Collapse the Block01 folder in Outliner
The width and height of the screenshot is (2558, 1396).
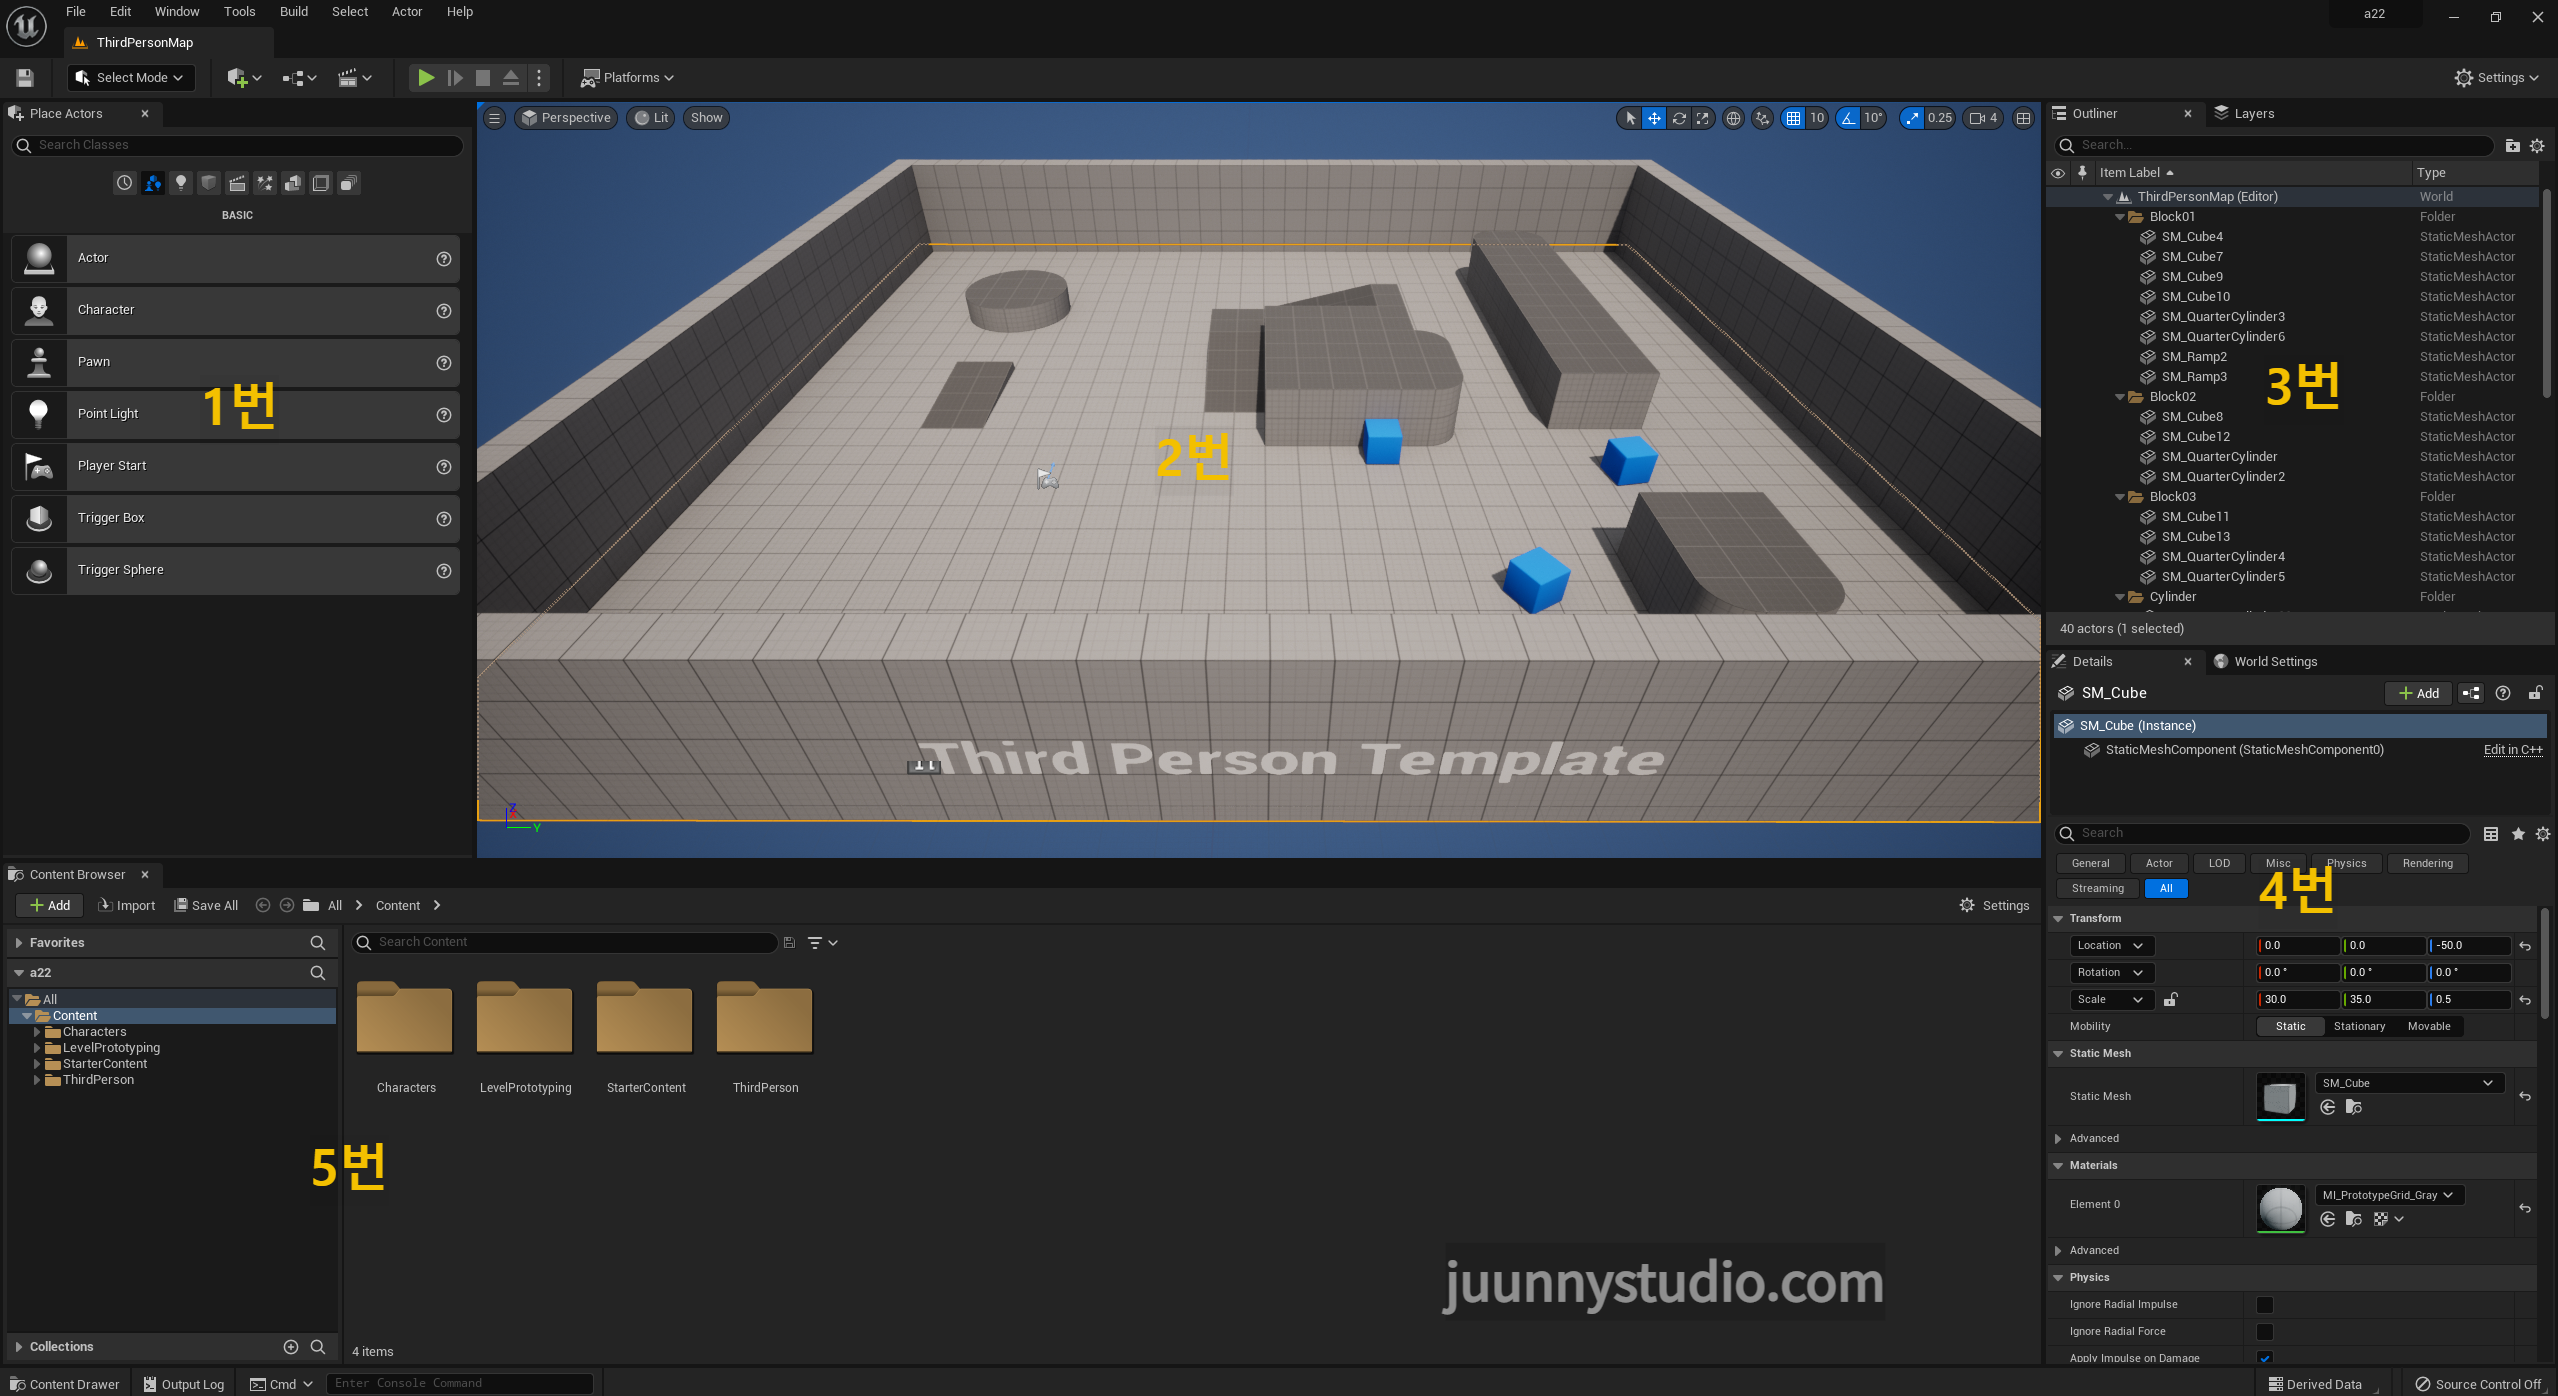pos(2119,217)
